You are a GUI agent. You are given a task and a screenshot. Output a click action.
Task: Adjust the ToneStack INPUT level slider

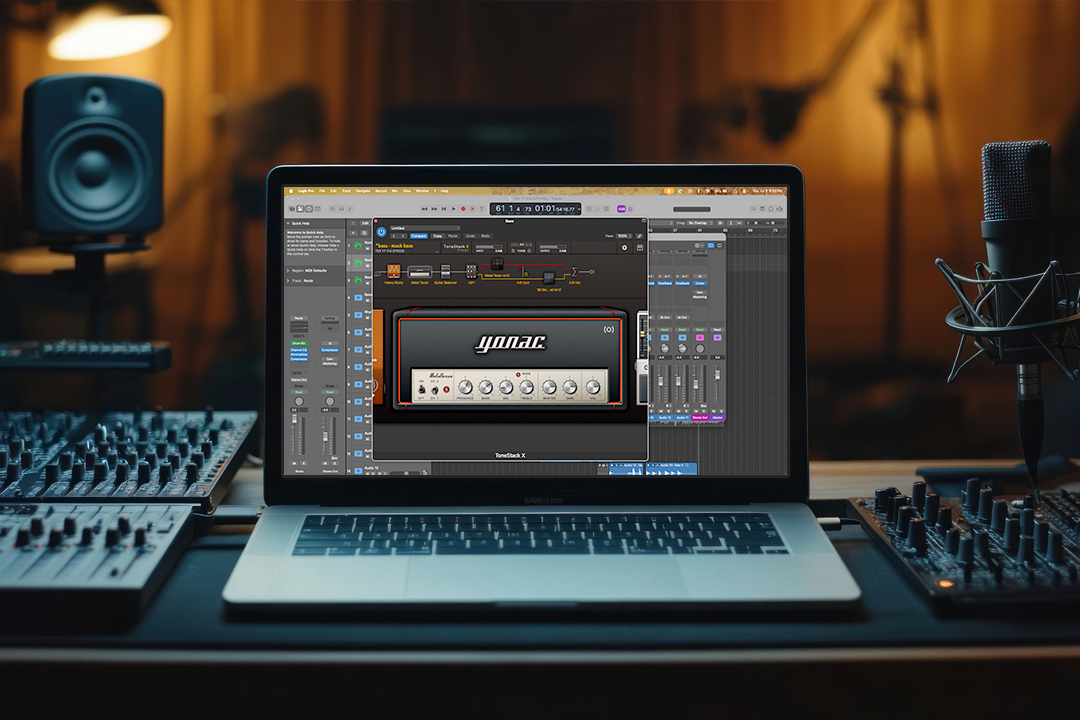pyautogui.click(x=489, y=247)
